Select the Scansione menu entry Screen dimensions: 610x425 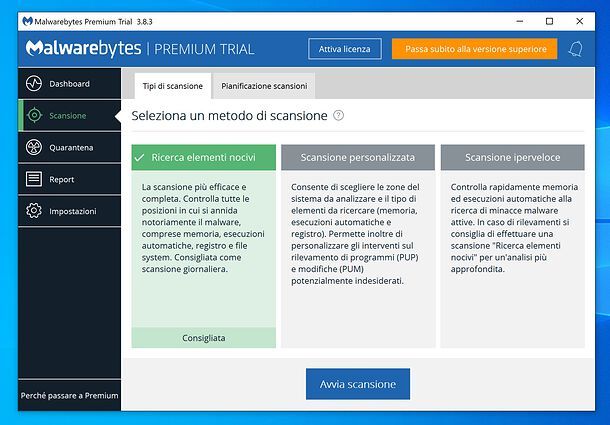(x=69, y=115)
